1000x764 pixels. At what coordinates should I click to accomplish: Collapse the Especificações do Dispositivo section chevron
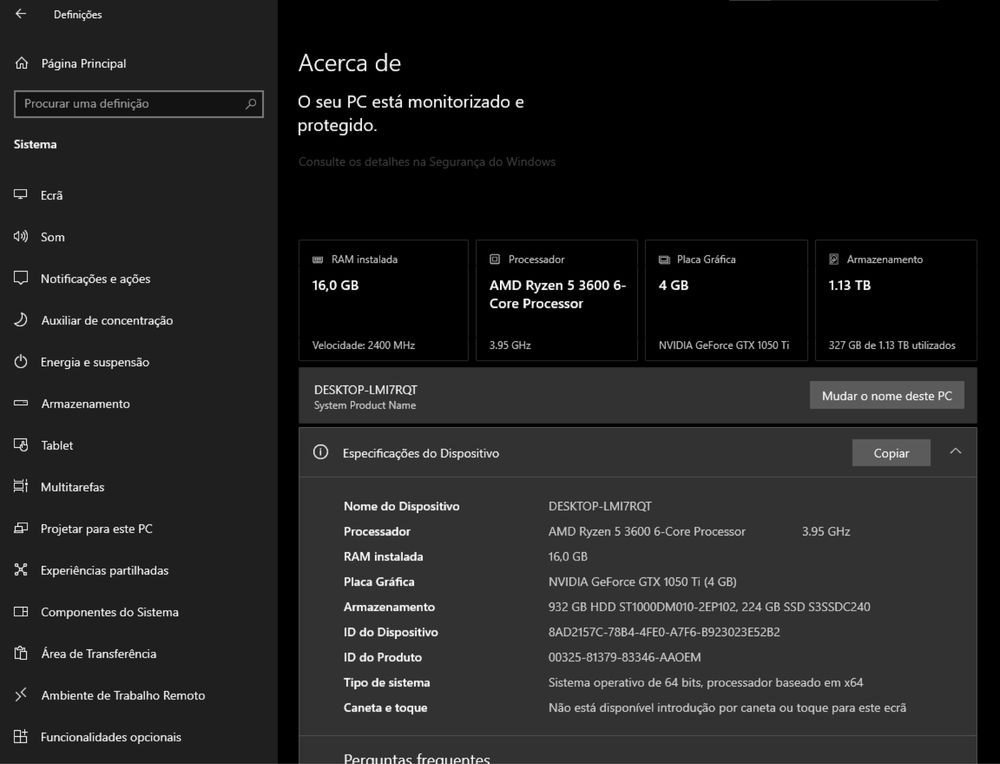click(x=955, y=452)
